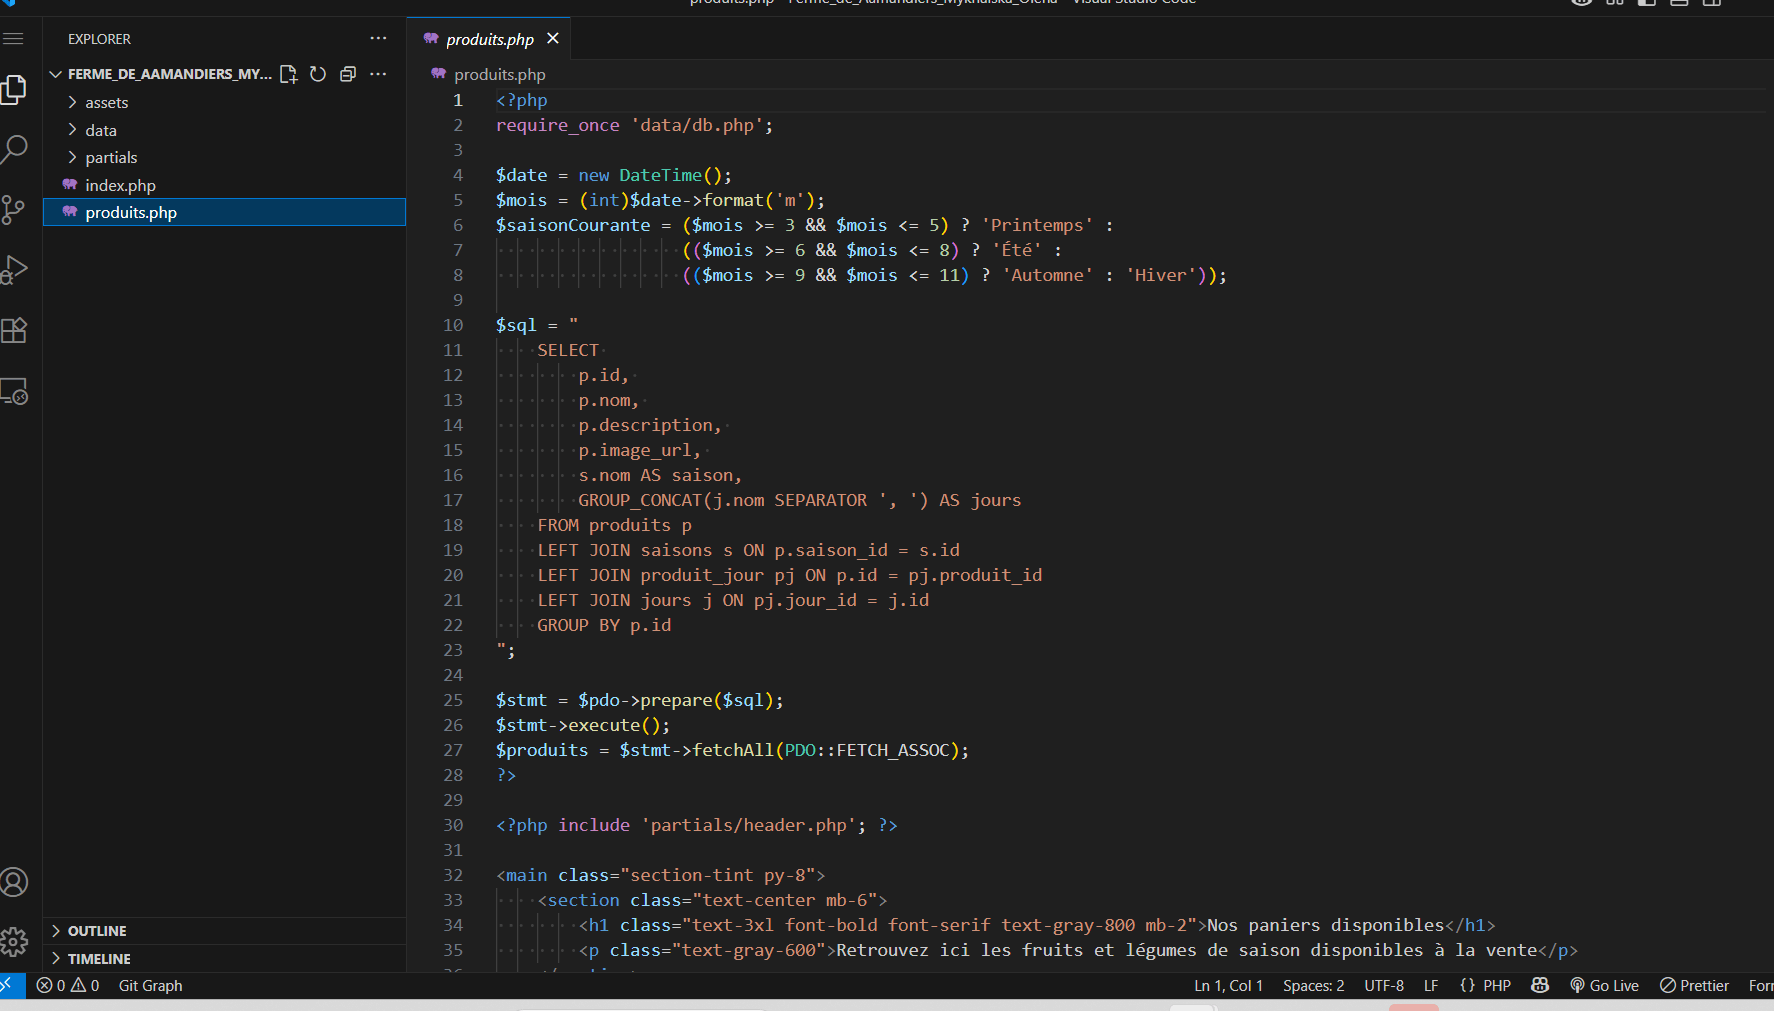Open the Run and Debug view
This screenshot has width=1774, height=1011.
pyautogui.click(x=14, y=270)
